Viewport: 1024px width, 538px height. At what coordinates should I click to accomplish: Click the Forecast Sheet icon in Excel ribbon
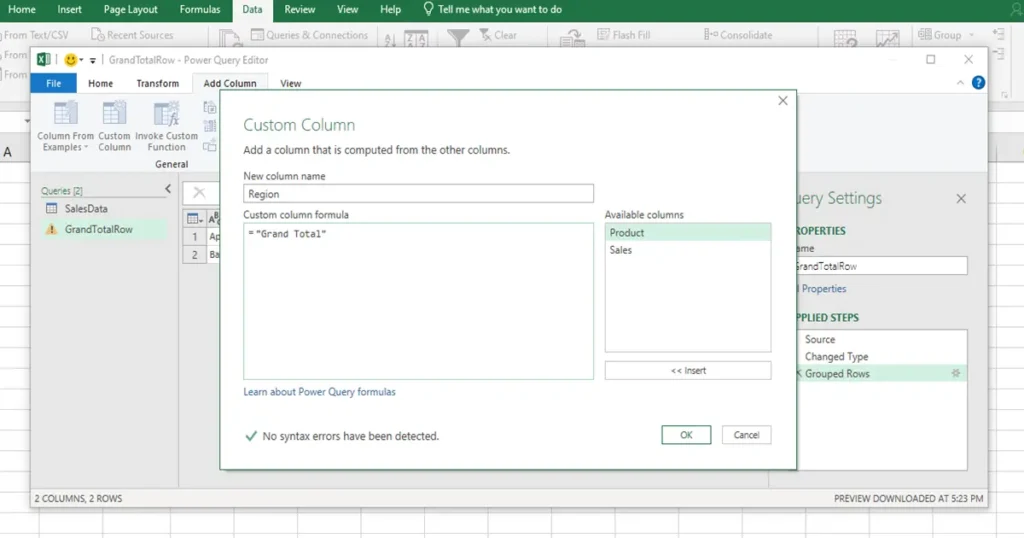(x=887, y=39)
